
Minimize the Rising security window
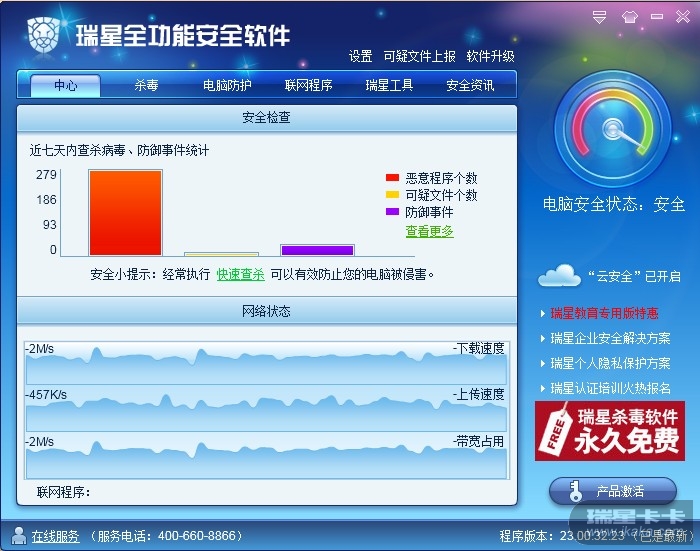click(x=657, y=17)
